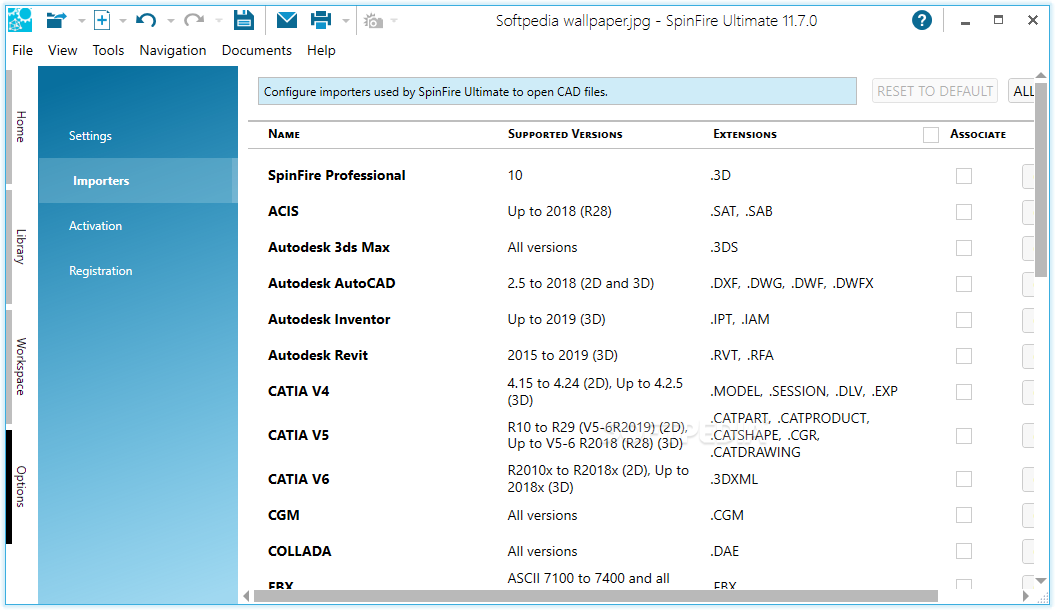Click the ".SAT, .SAB" extensions cell
The width and height of the screenshot is (1055, 610).
pyautogui.click(x=741, y=212)
